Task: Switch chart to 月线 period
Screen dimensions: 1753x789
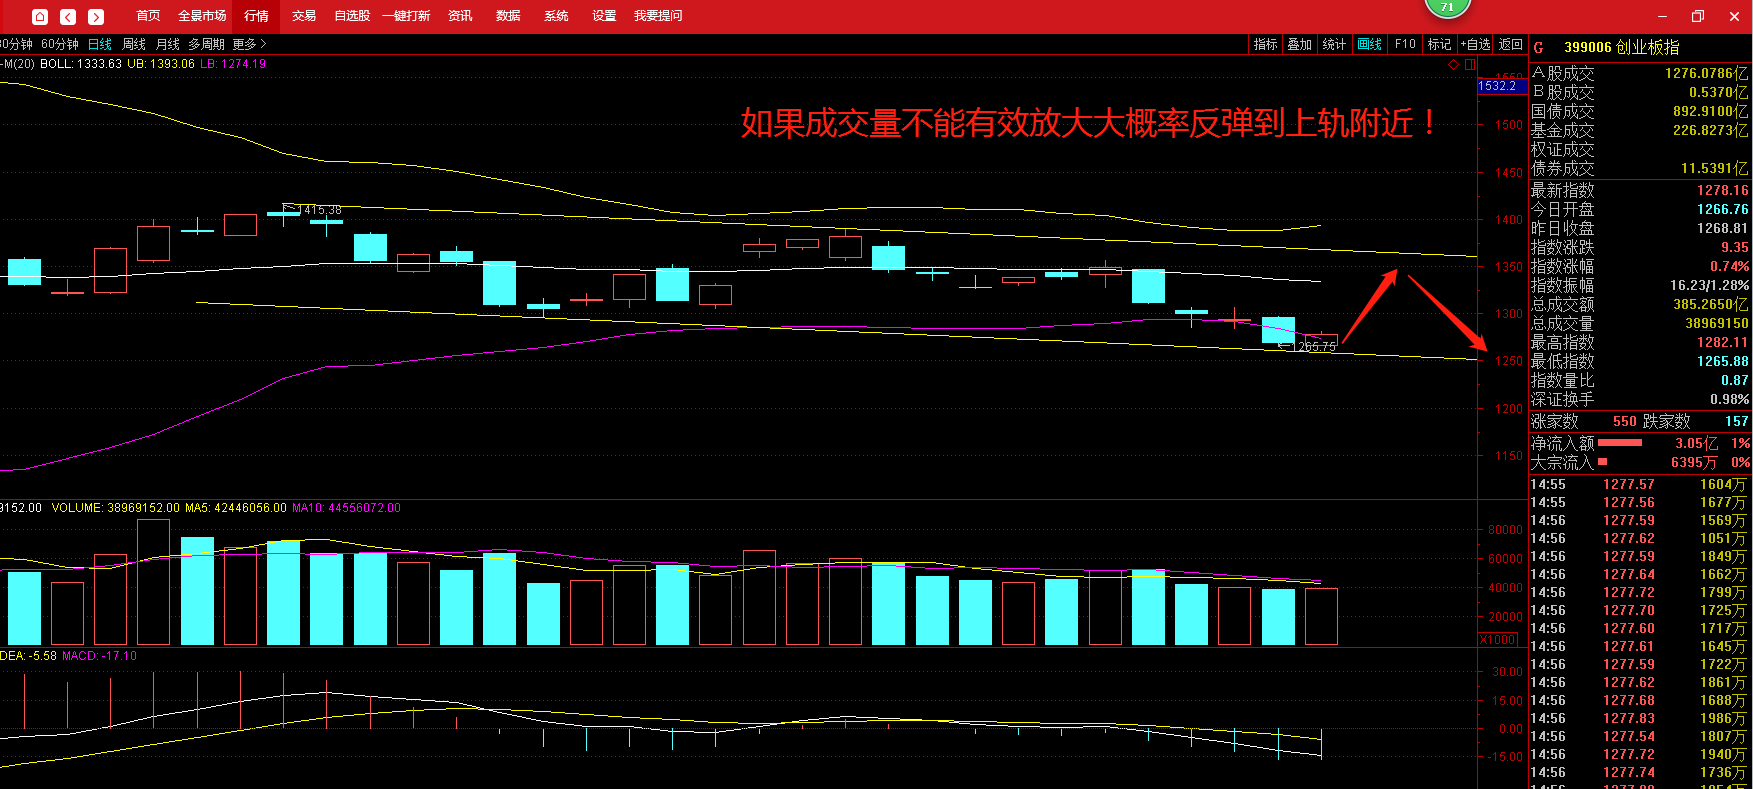Action: pos(168,44)
